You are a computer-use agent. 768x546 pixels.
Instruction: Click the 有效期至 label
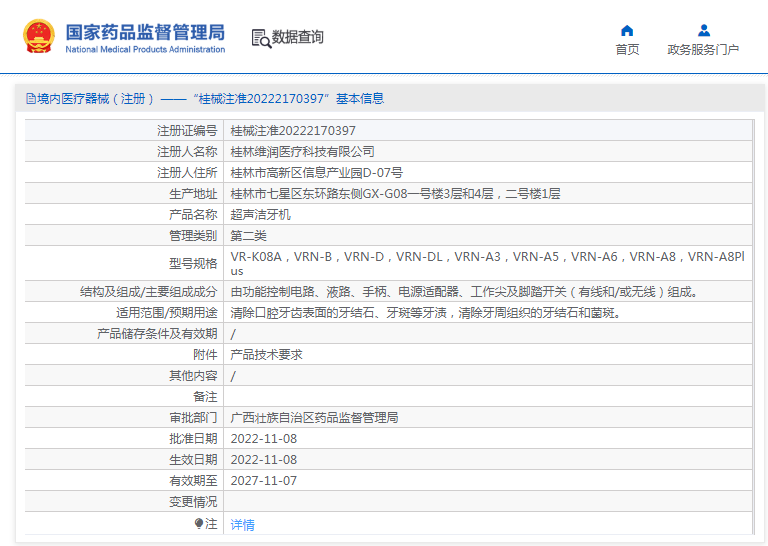[193, 481]
